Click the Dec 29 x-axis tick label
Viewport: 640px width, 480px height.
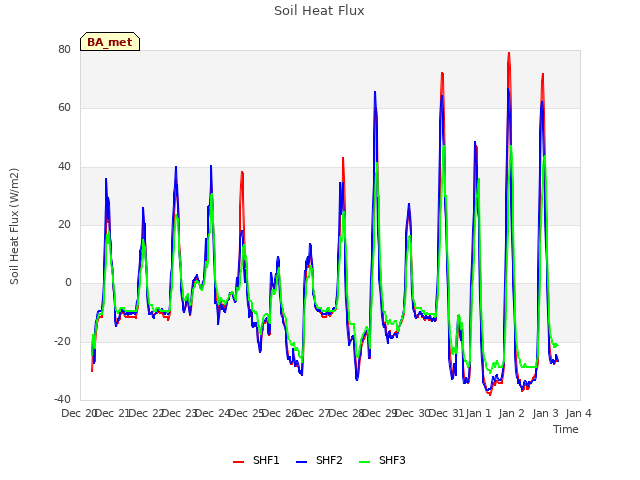380,413
